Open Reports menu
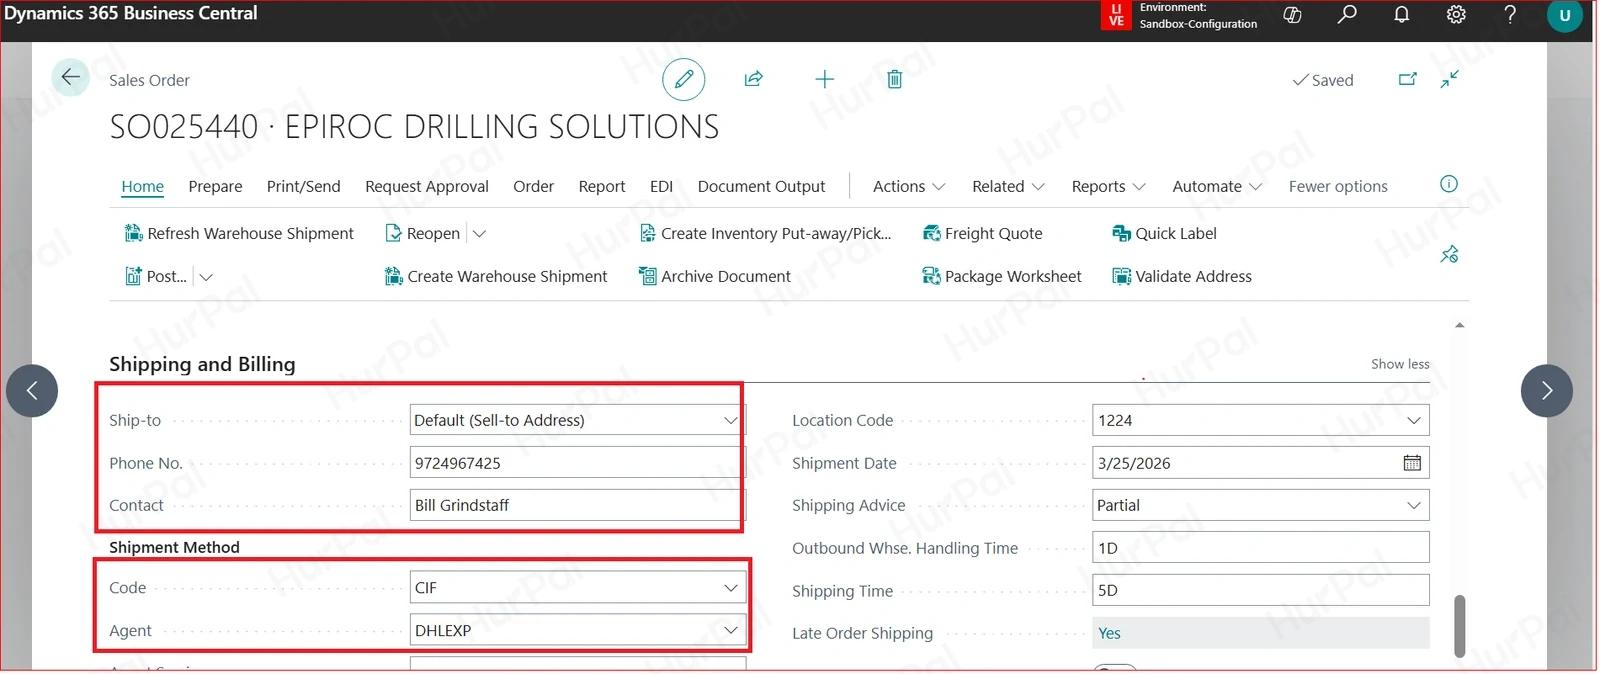The height and width of the screenshot is (674, 1600). coord(1108,186)
